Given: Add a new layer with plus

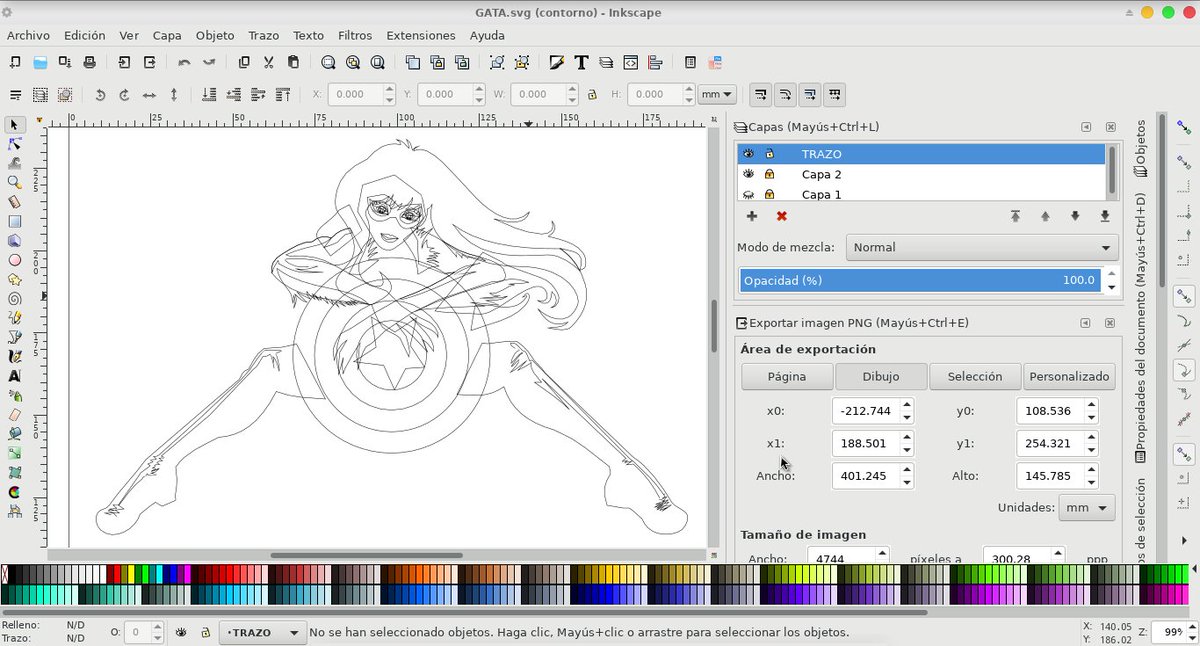Looking at the screenshot, I should [752, 216].
